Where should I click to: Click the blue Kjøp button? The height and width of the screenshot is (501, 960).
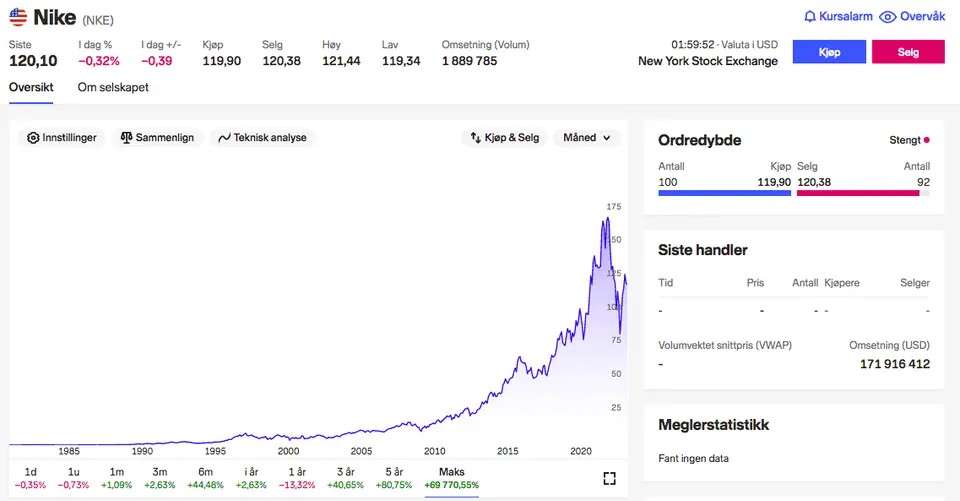click(829, 52)
